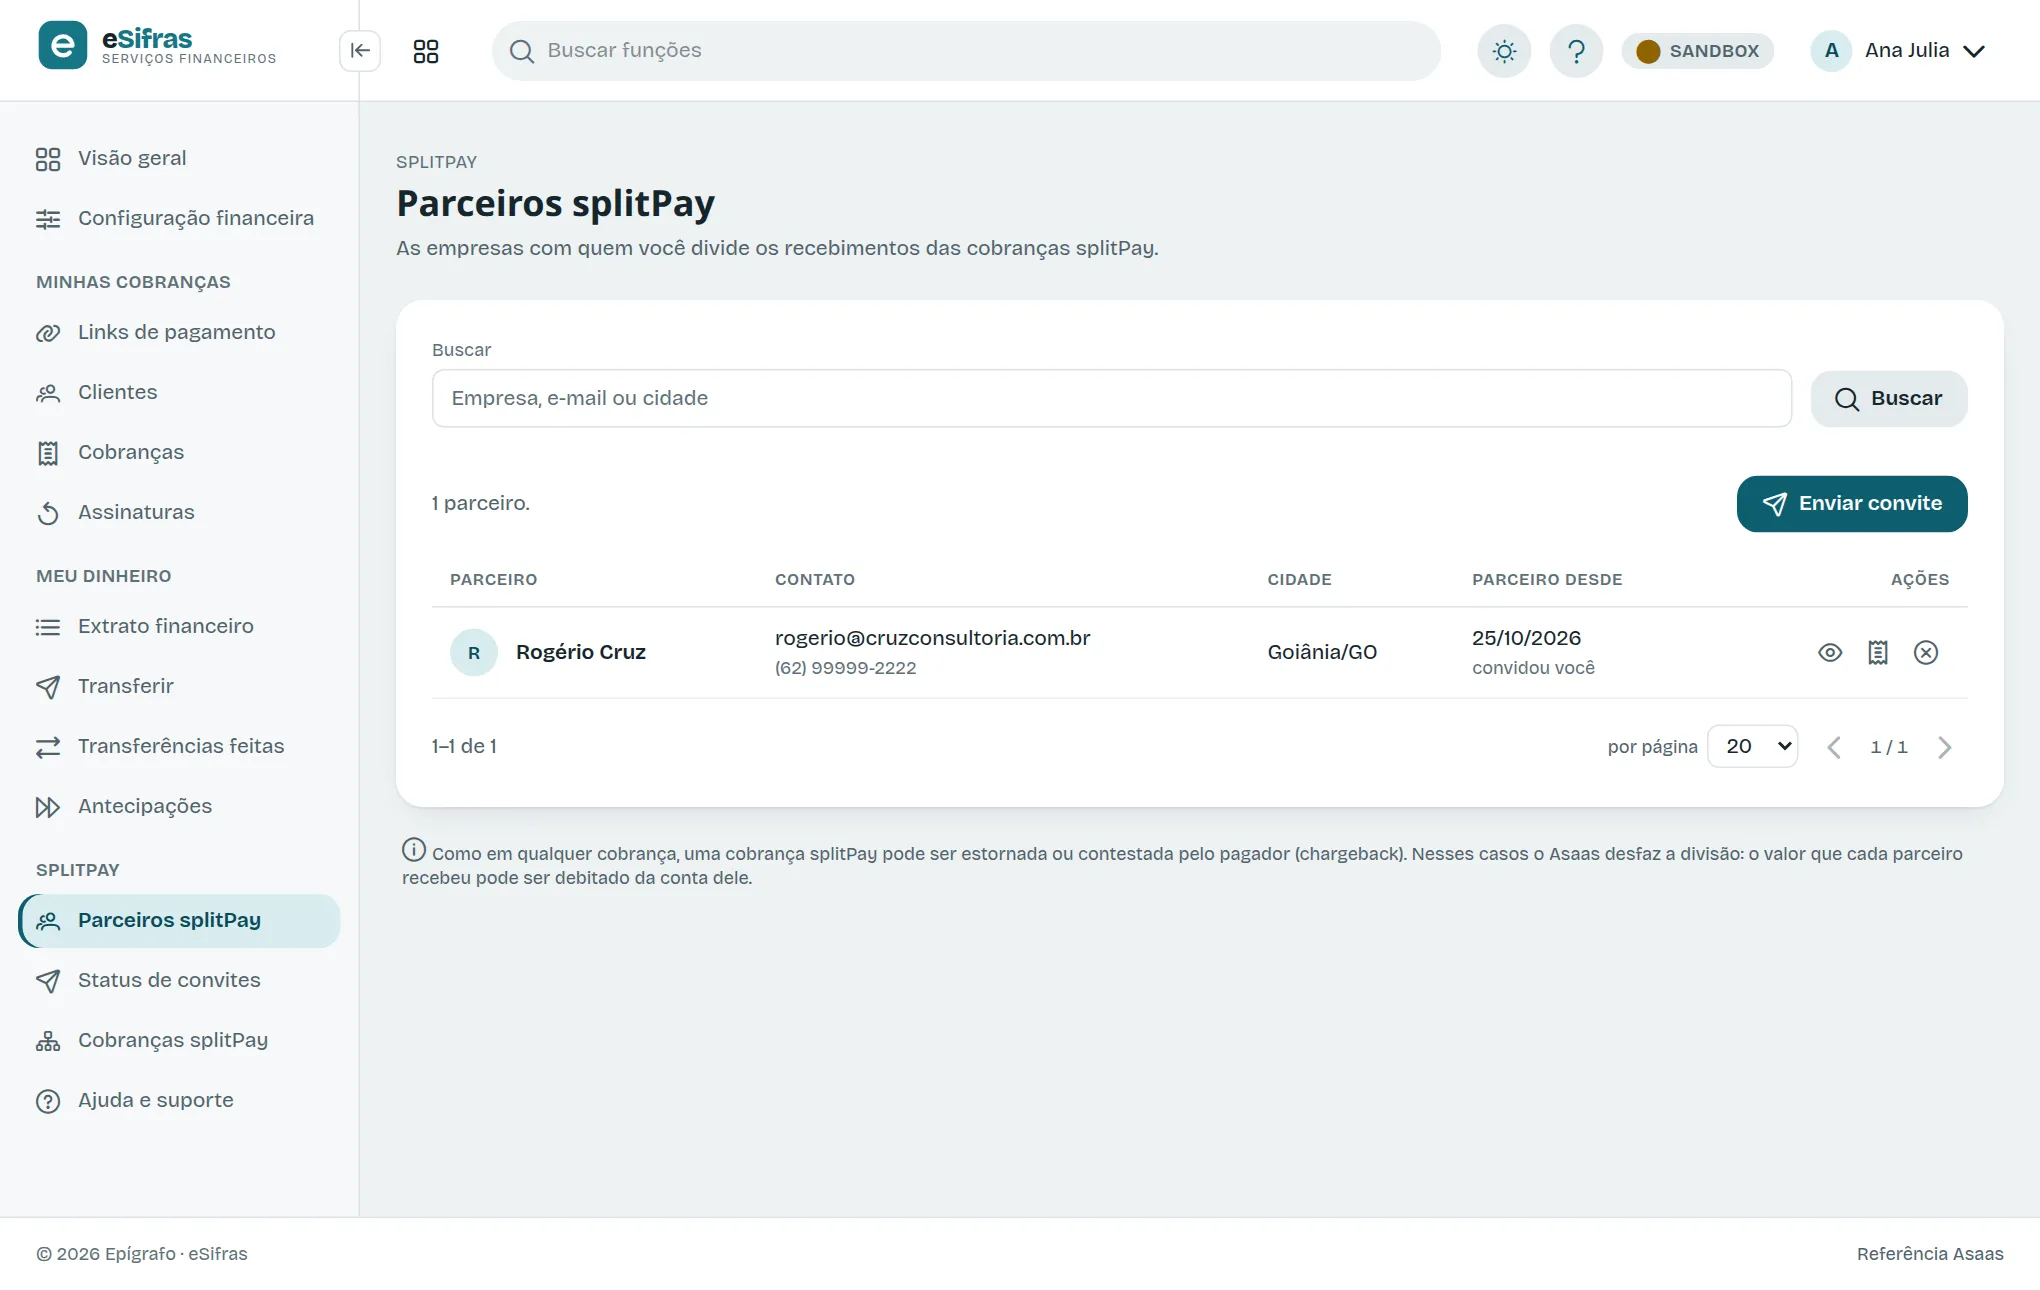Collapse the sidebar with arrow icon
The height and width of the screenshot is (1290, 2040).
(x=360, y=50)
